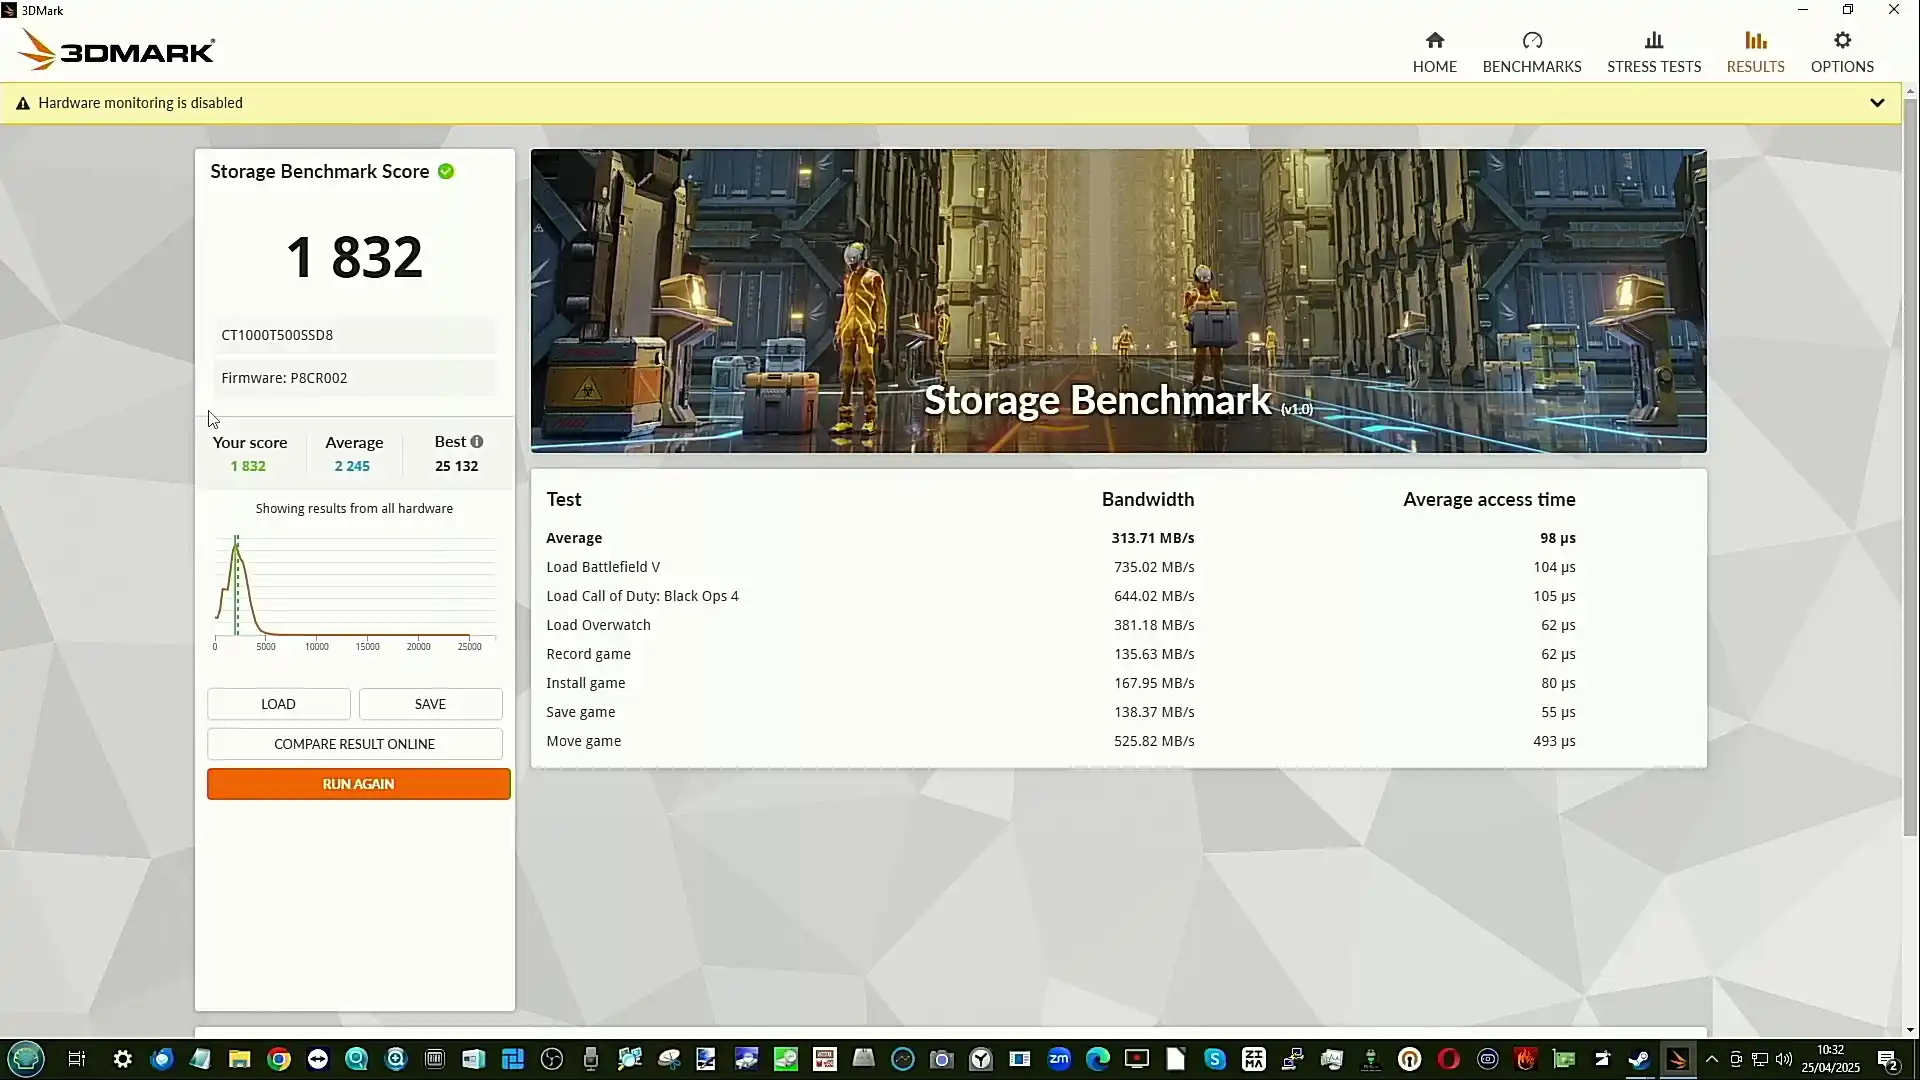Click the vertical scrollbar thumb
Viewport: 1920px width, 1080px height.
[x=1910, y=465]
